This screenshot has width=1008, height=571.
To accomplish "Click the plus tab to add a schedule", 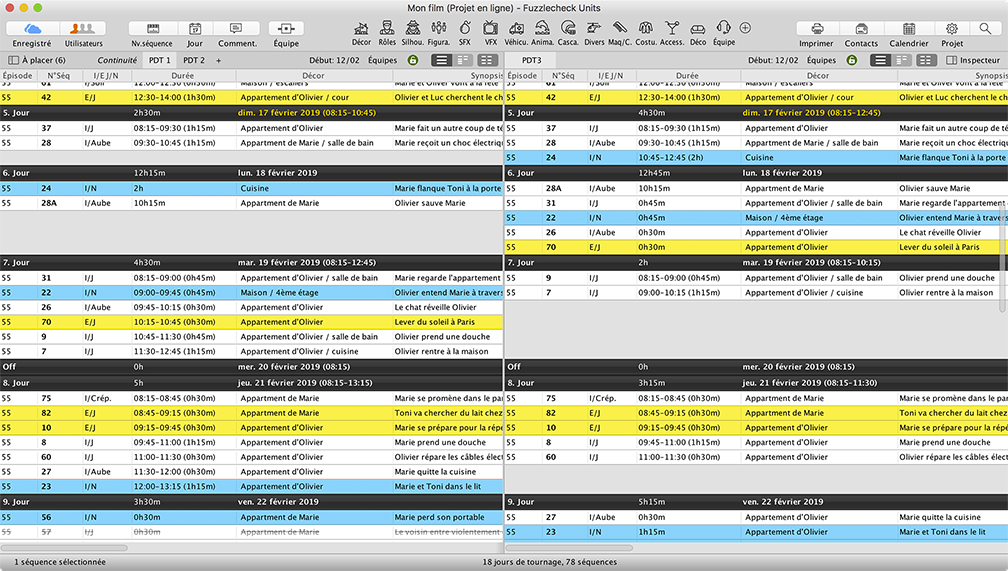I will (219, 60).
